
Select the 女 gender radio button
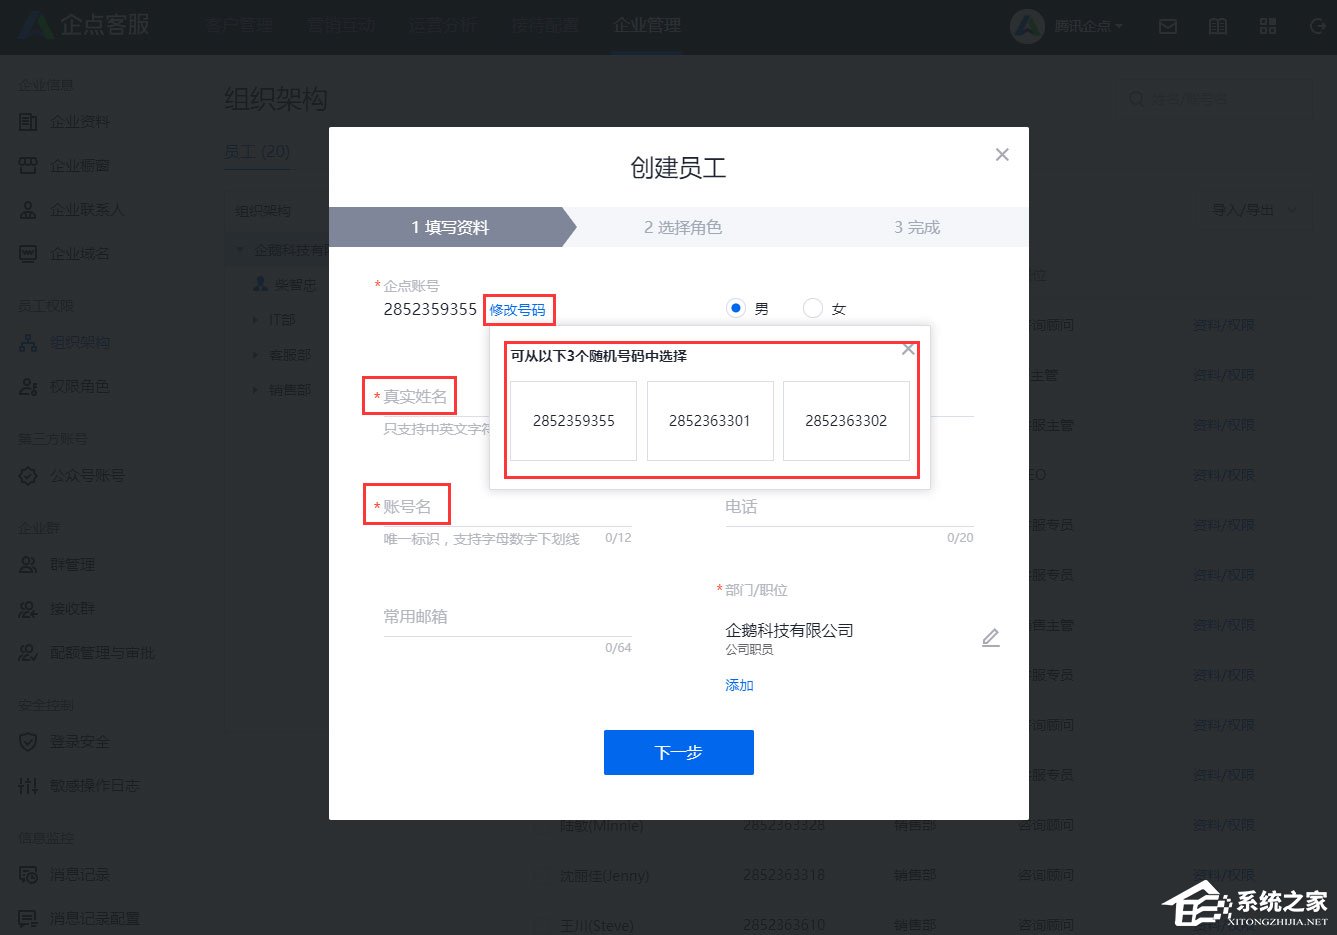pyautogui.click(x=813, y=308)
